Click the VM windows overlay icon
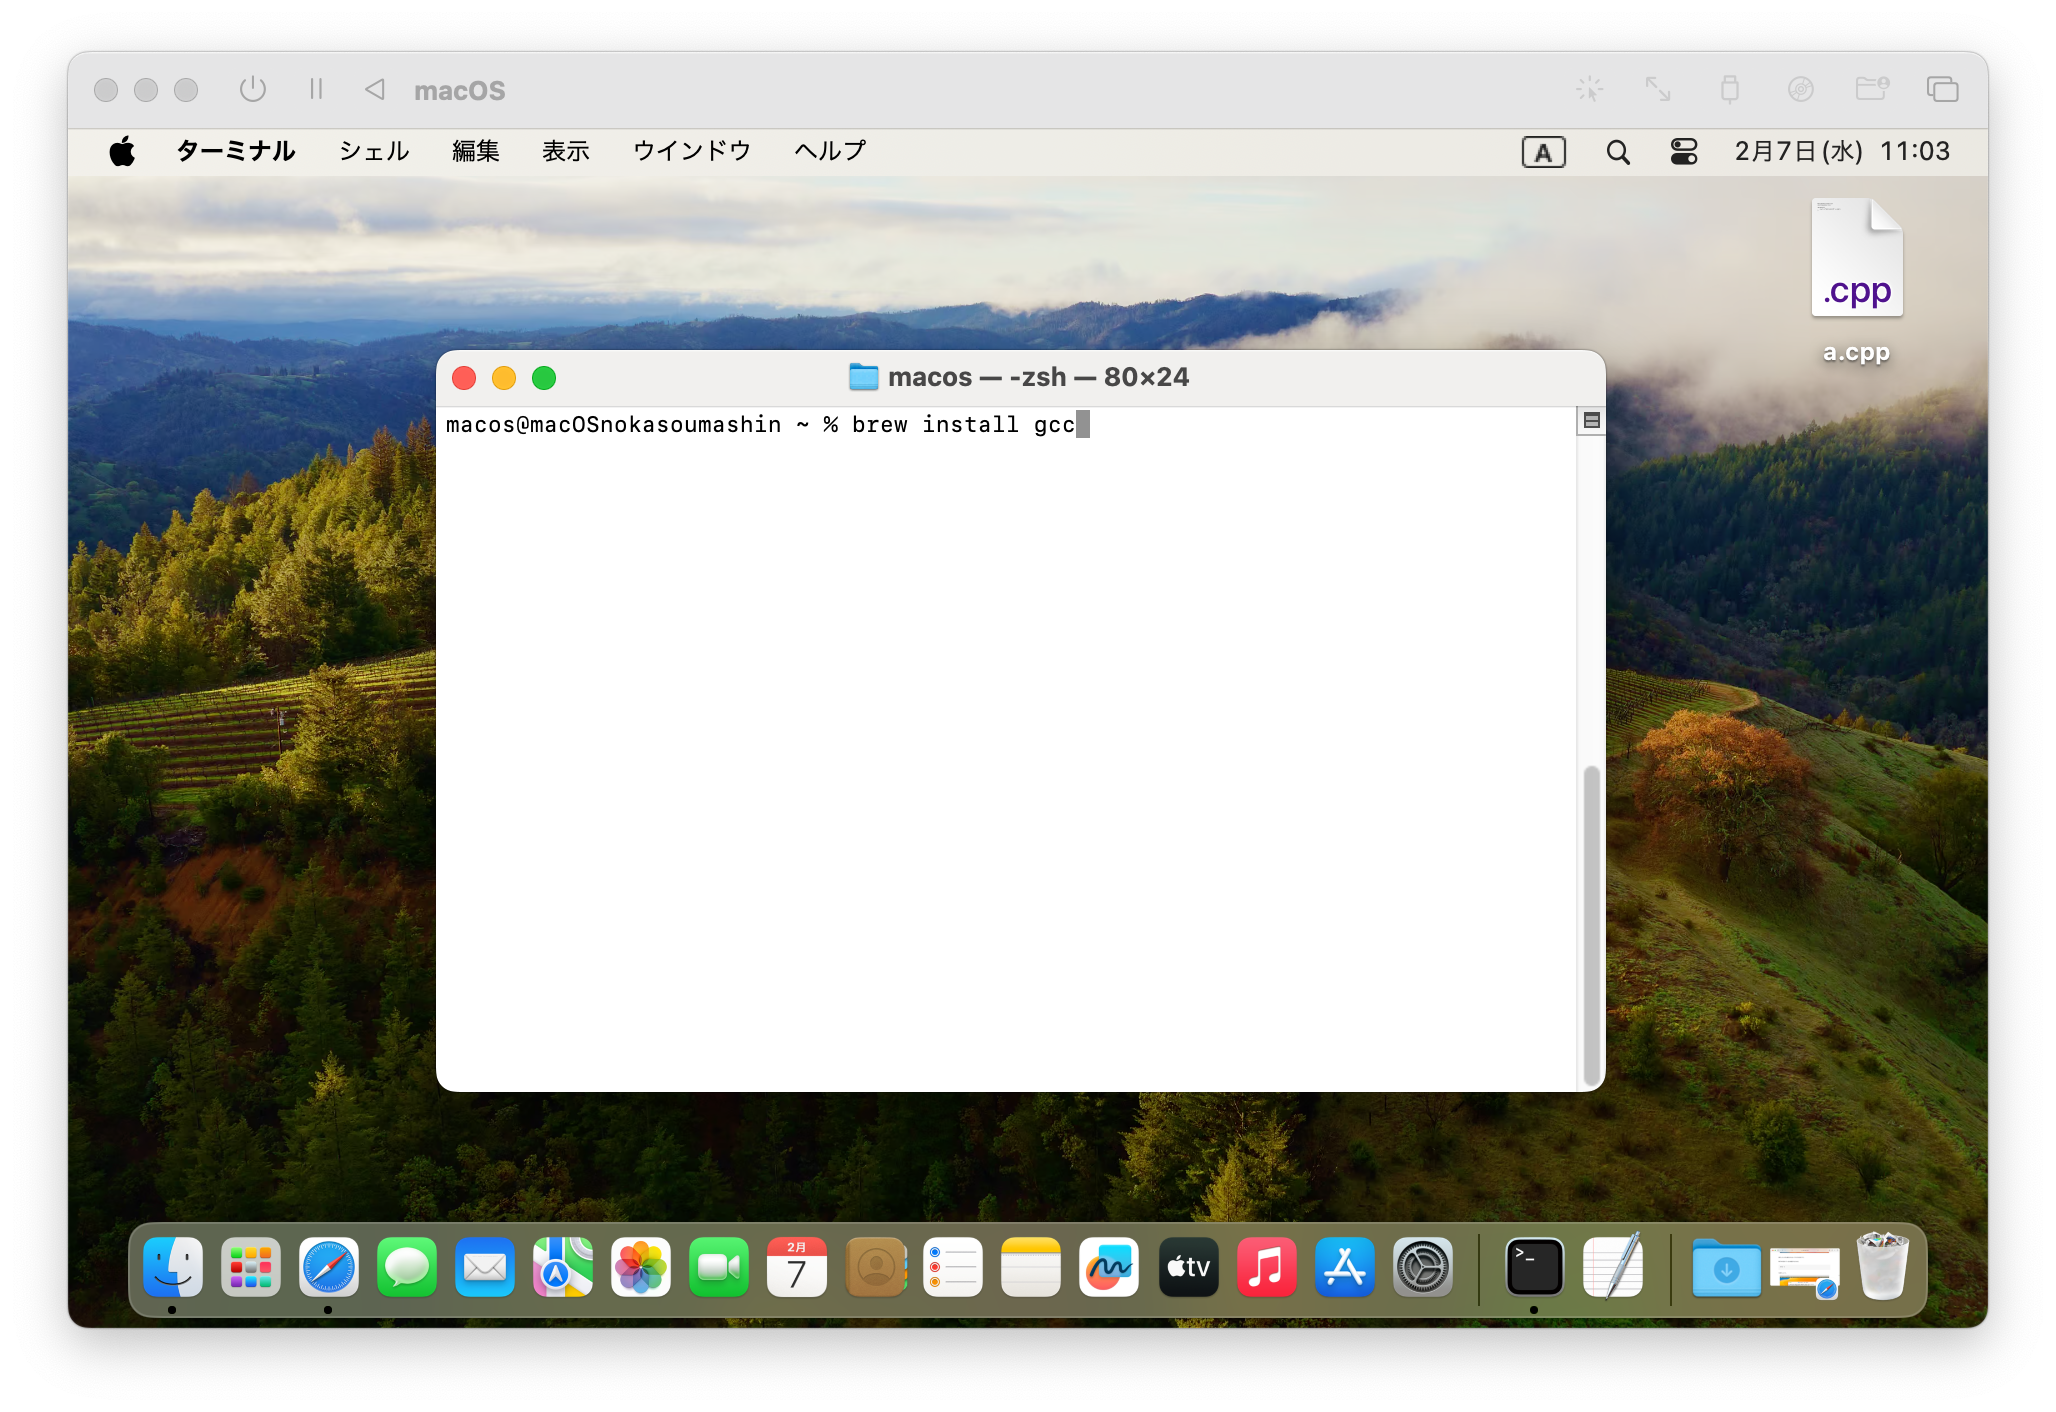 (x=1942, y=89)
